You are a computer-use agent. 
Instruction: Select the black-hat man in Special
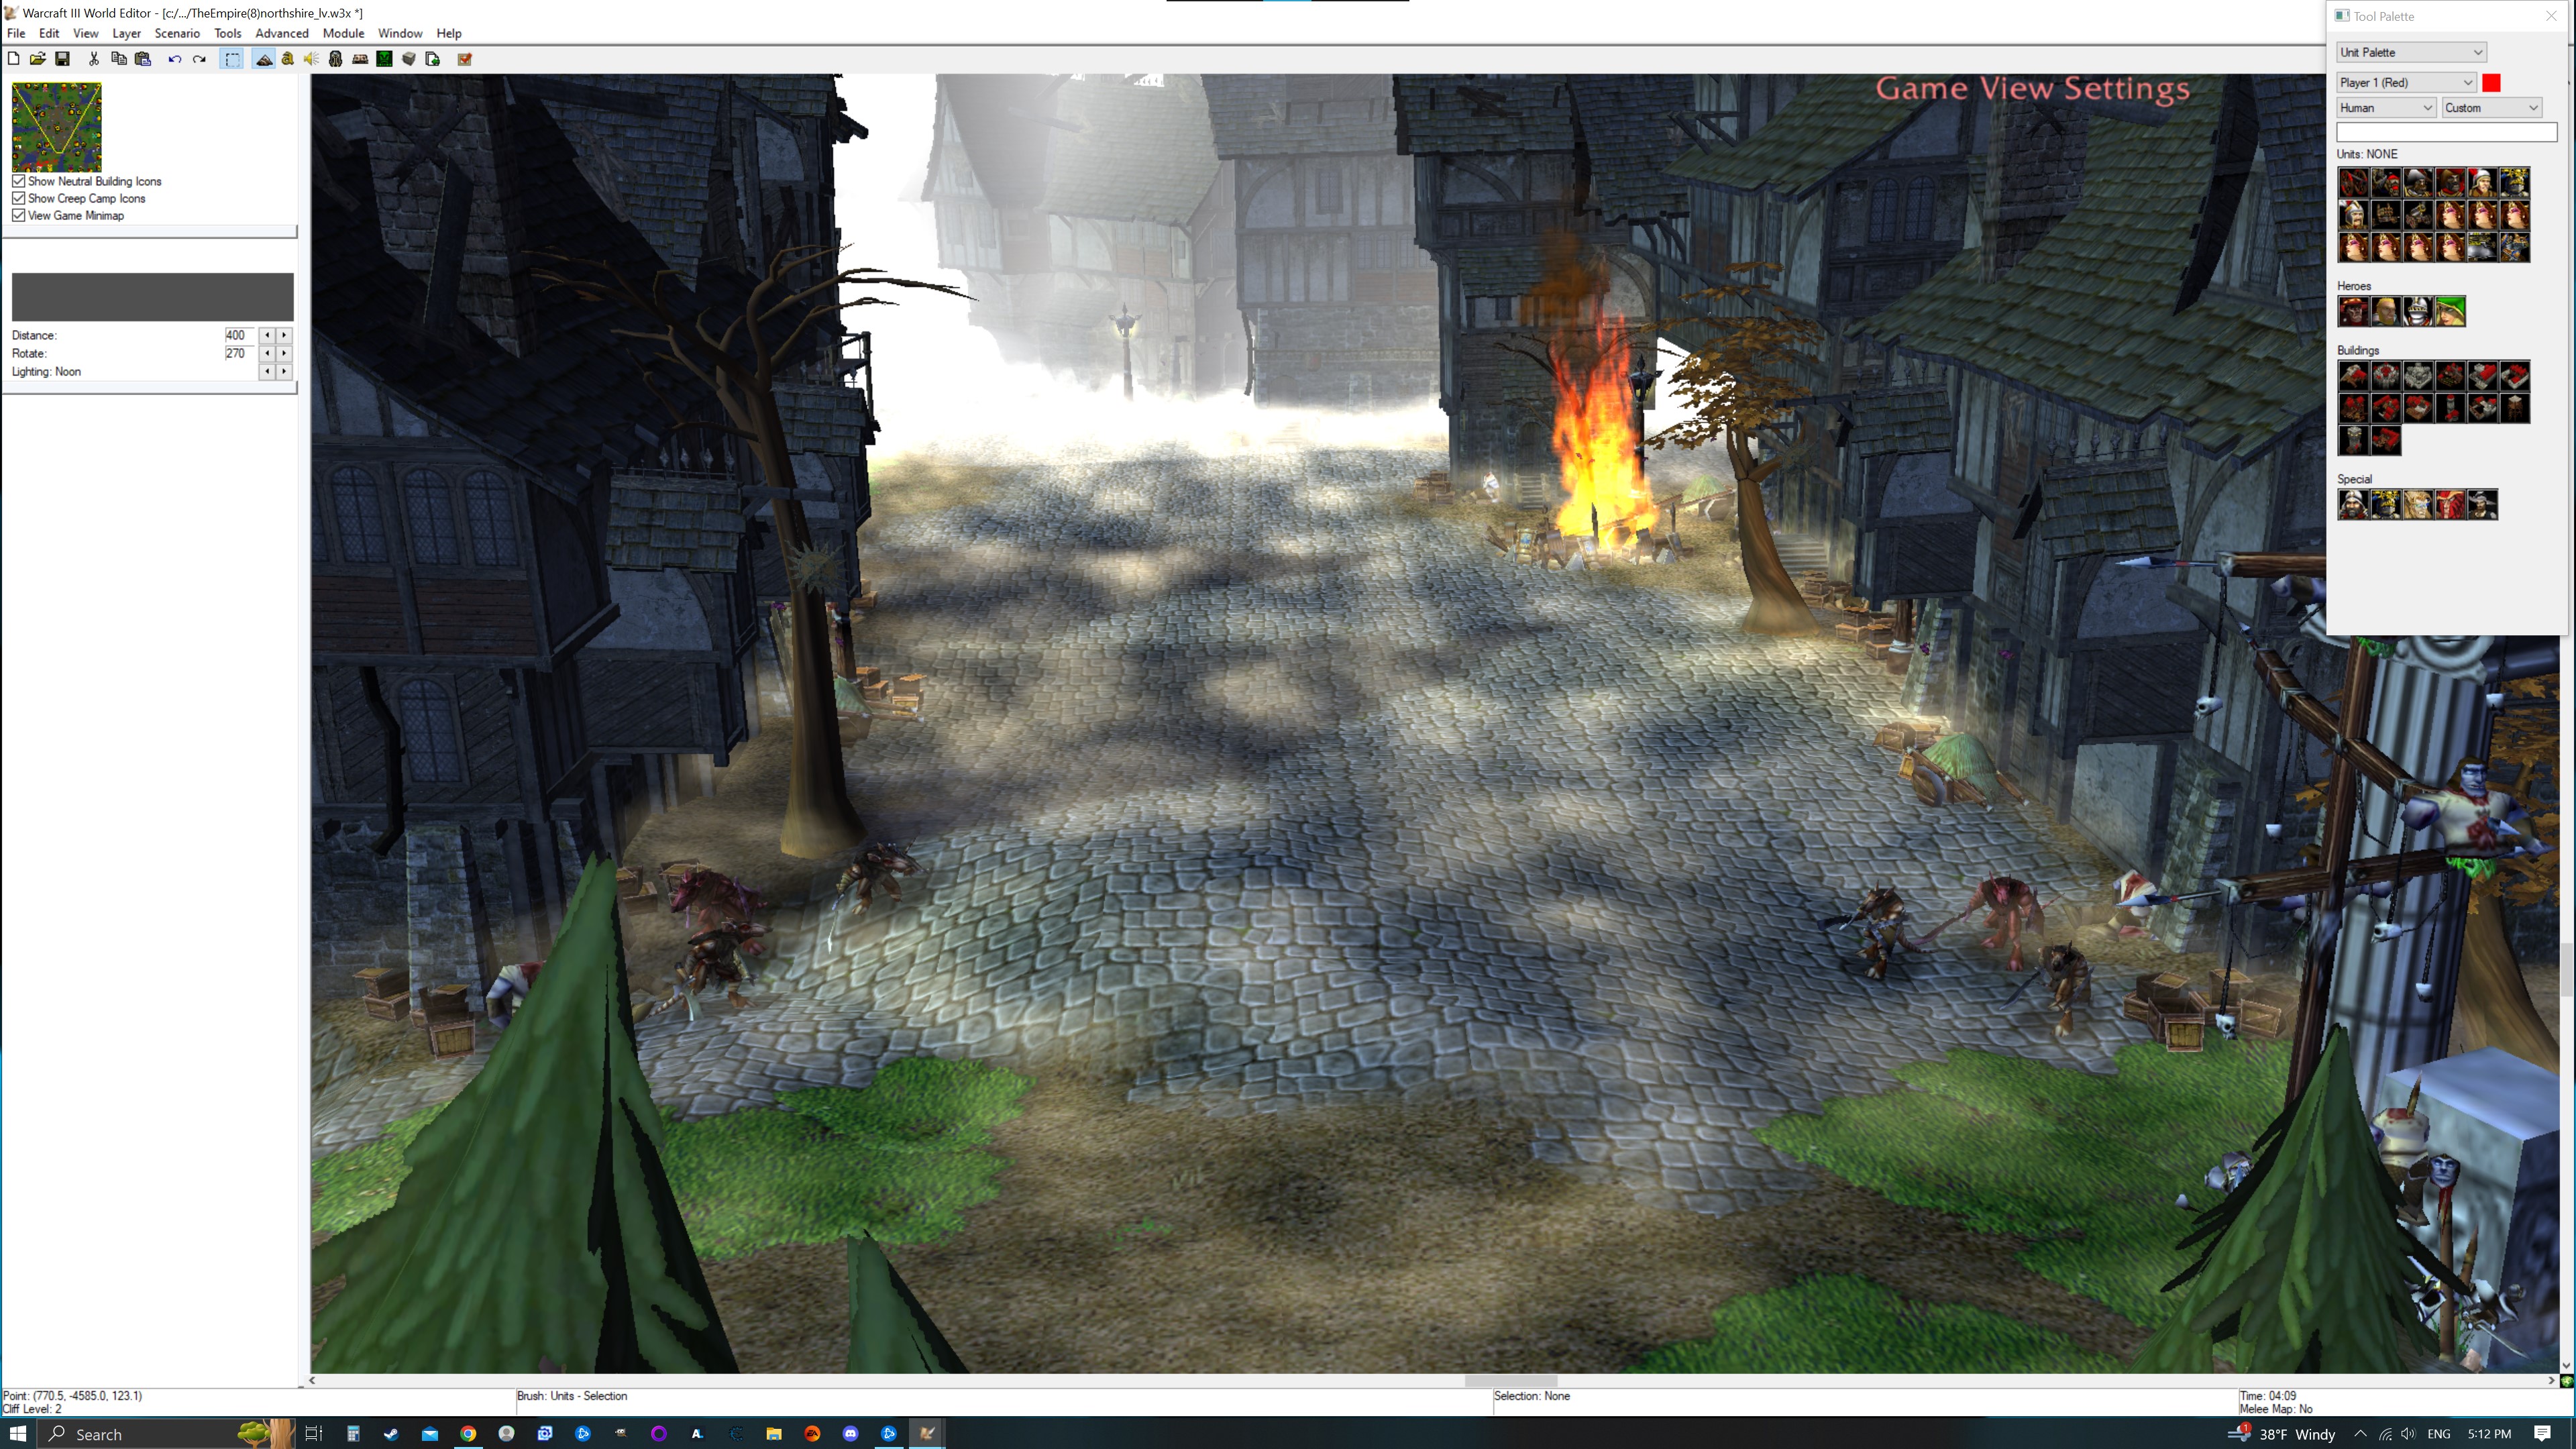click(2482, 504)
